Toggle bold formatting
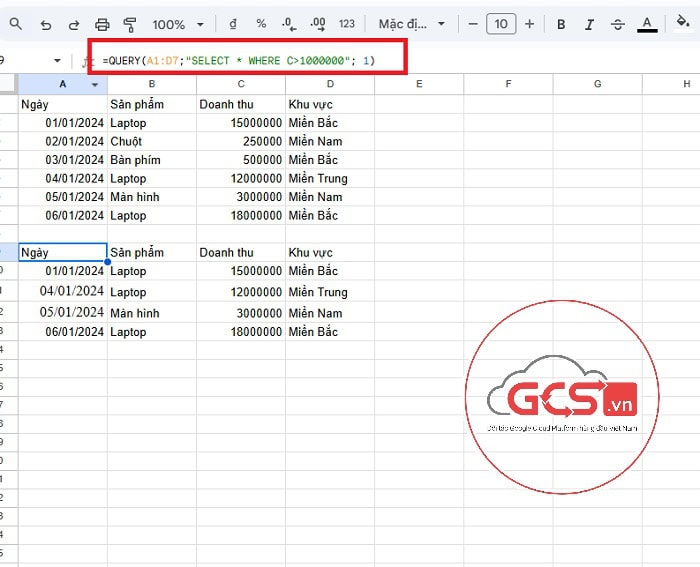Viewport: 700px width, 567px height. click(x=561, y=24)
